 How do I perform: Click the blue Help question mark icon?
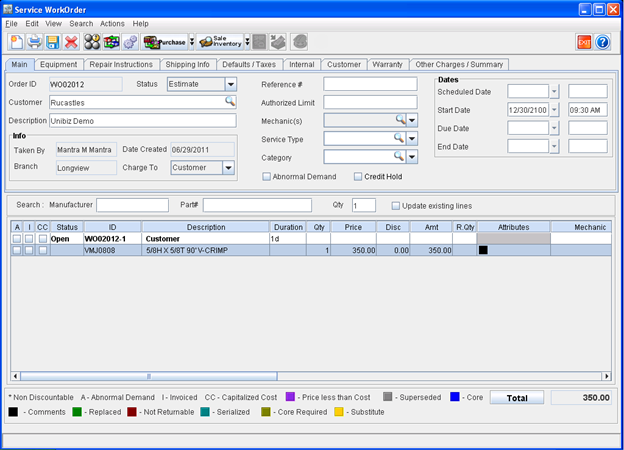(x=603, y=42)
